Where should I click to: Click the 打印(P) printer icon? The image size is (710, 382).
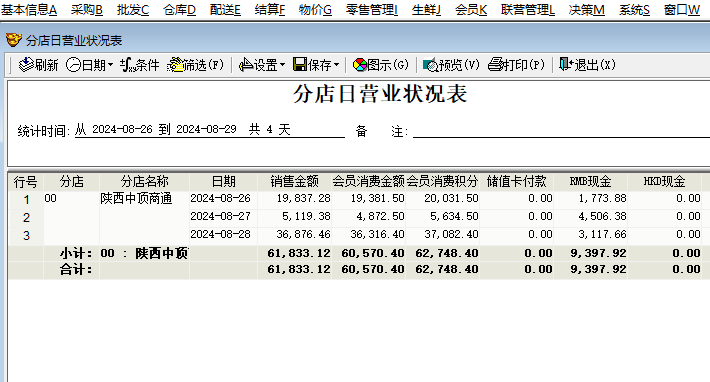pos(496,65)
